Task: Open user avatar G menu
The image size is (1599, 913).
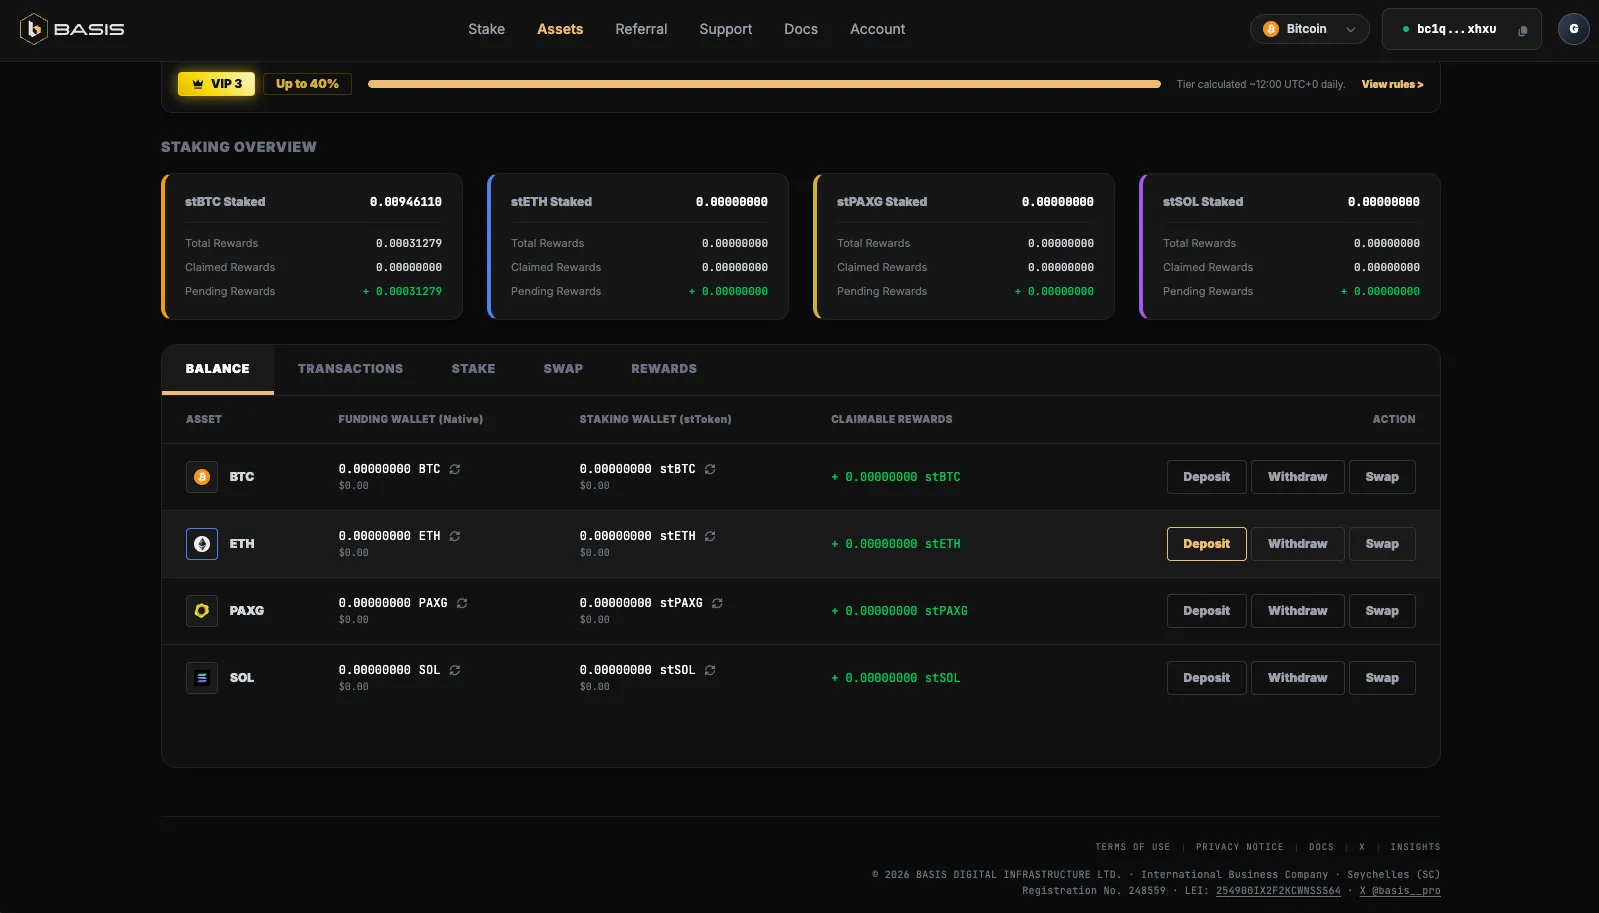Action: (1573, 29)
